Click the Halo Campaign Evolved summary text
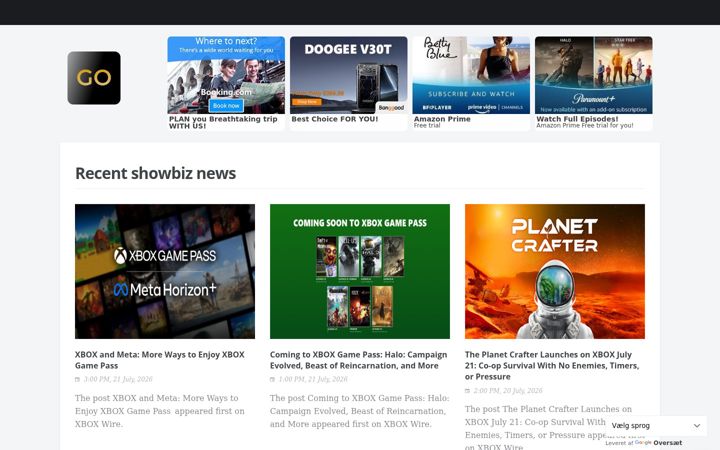The width and height of the screenshot is (720, 450). [360, 411]
